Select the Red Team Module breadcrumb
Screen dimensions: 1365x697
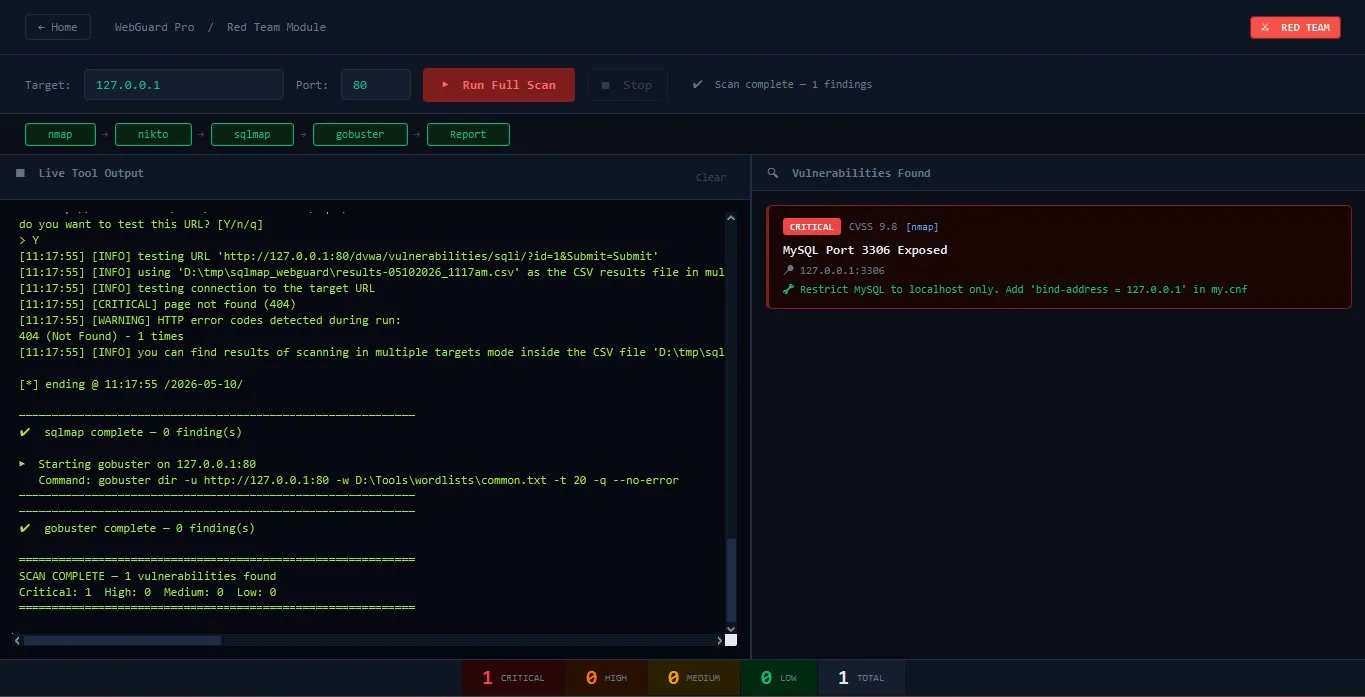click(x=276, y=27)
